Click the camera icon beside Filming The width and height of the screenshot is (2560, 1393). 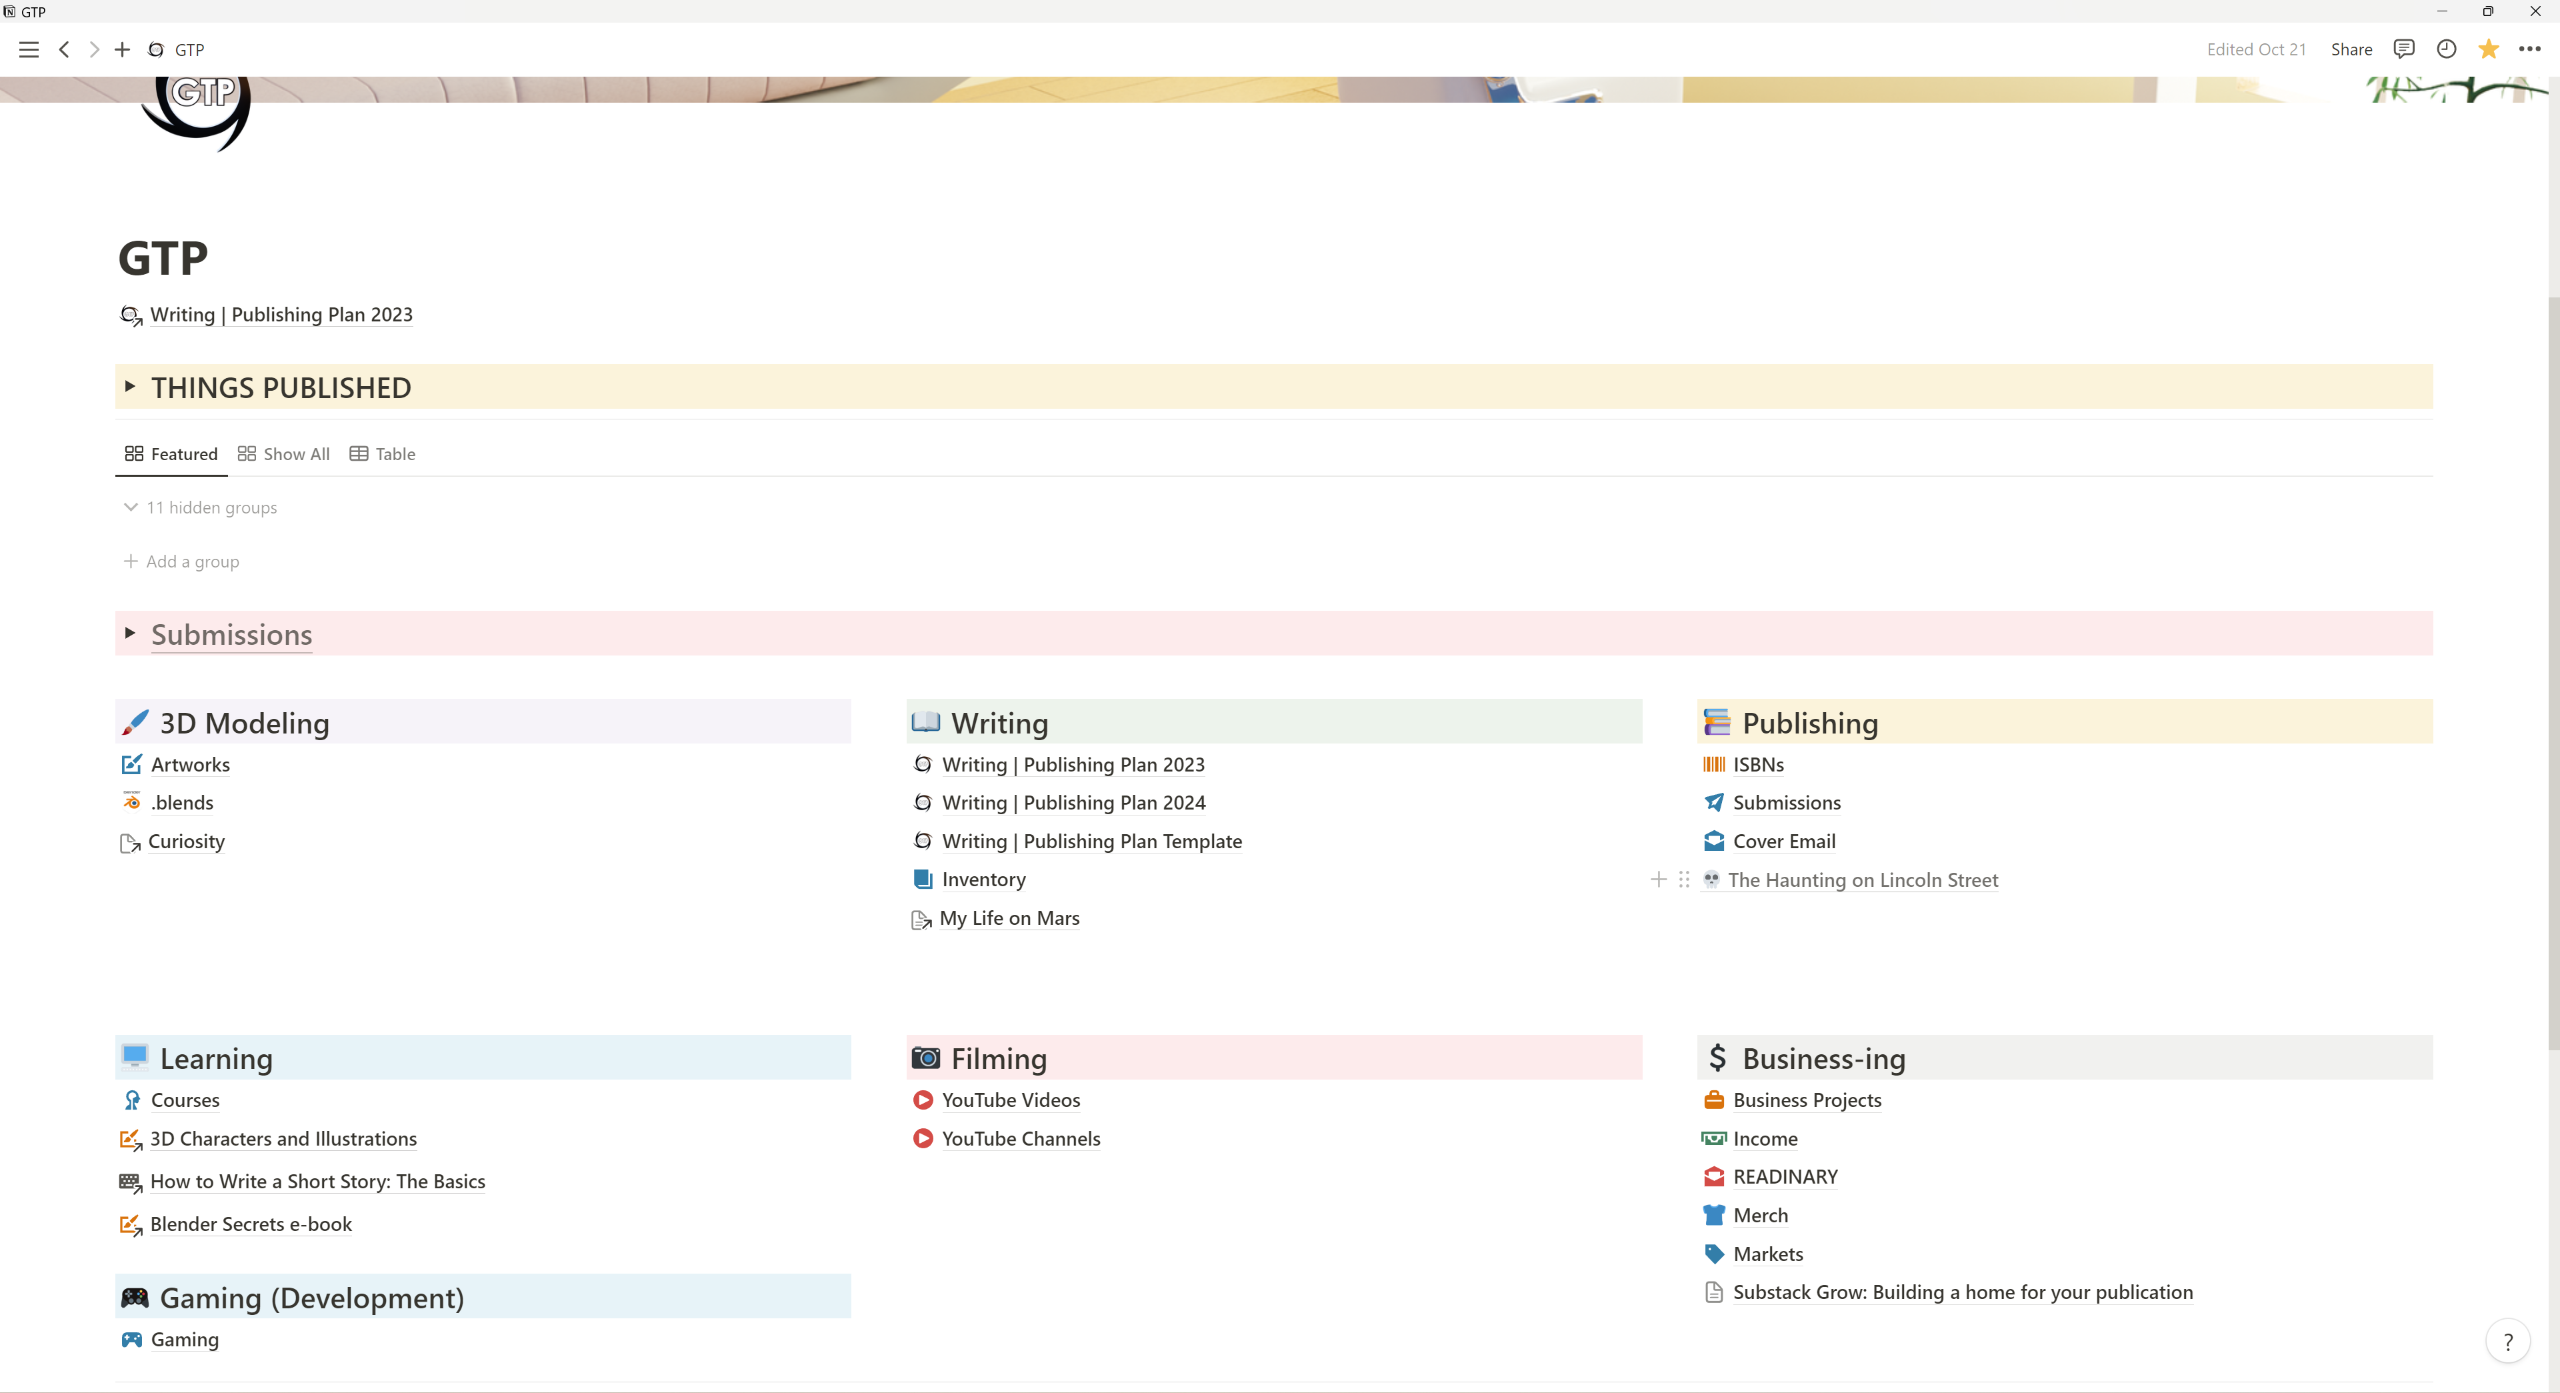tap(926, 1057)
